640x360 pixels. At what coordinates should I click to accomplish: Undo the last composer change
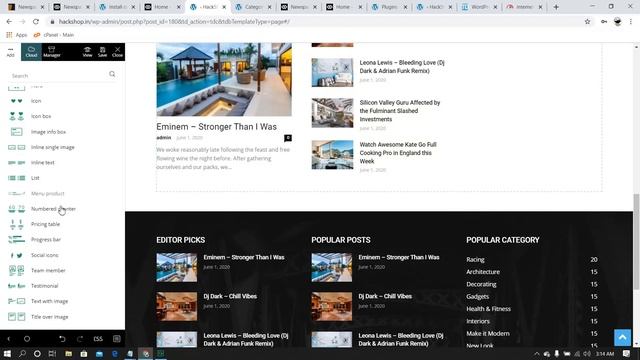click(62, 339)
